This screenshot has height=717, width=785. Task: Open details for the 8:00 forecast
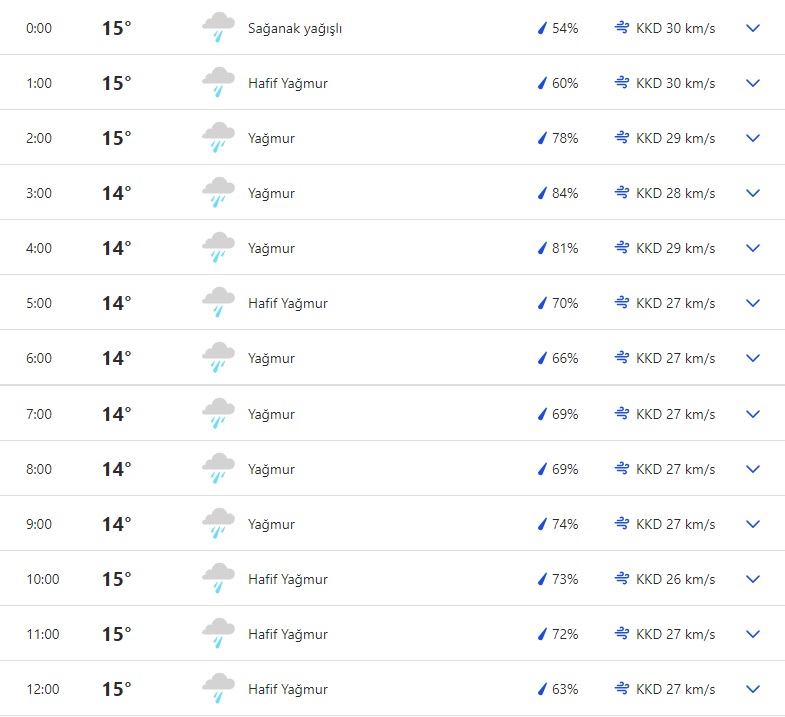click(753, 469)
